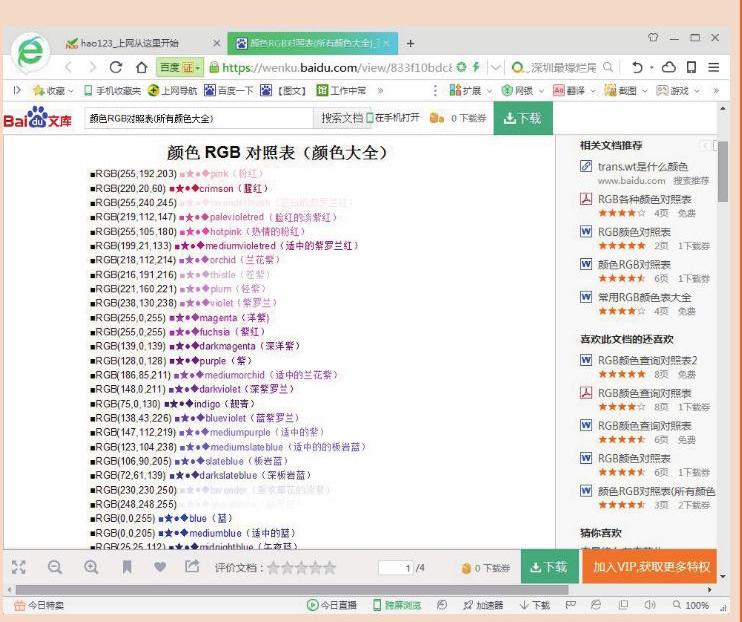Rate the document five stars

pos(330,567)
